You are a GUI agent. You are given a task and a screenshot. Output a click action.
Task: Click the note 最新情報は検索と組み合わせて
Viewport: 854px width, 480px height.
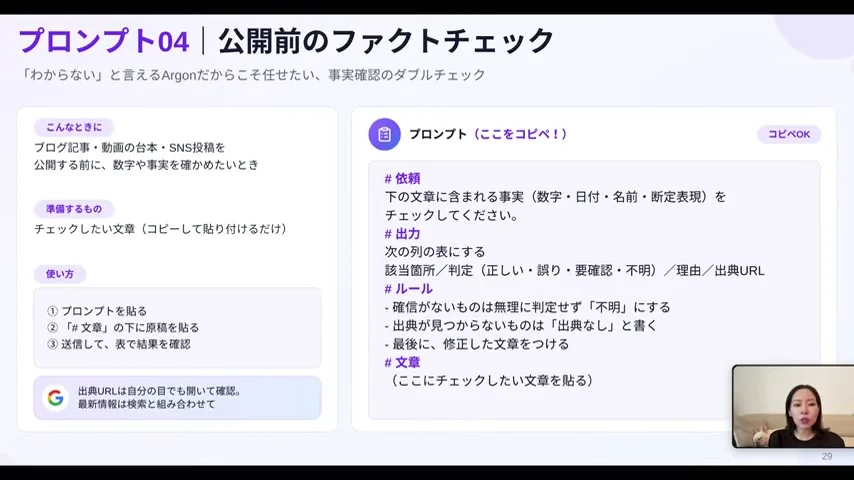click(147, 404)
